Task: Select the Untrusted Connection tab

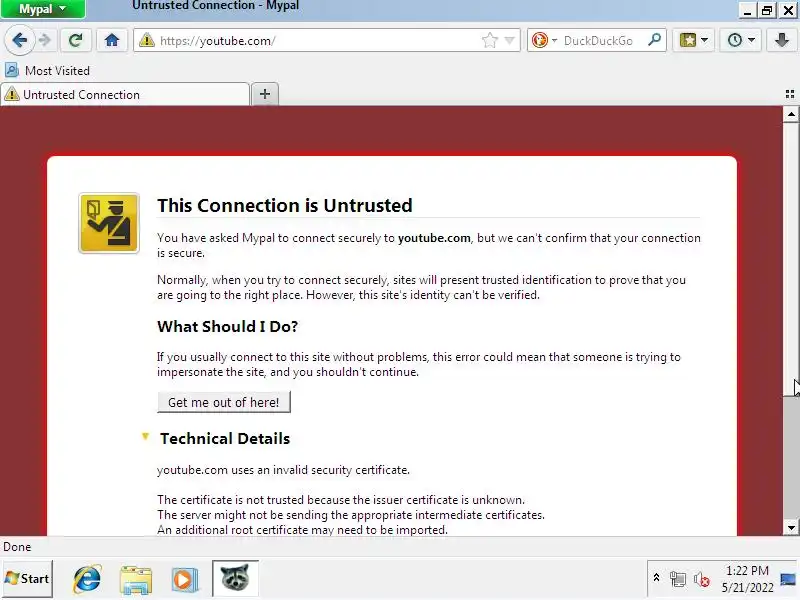Action: (x=125, y=94)
